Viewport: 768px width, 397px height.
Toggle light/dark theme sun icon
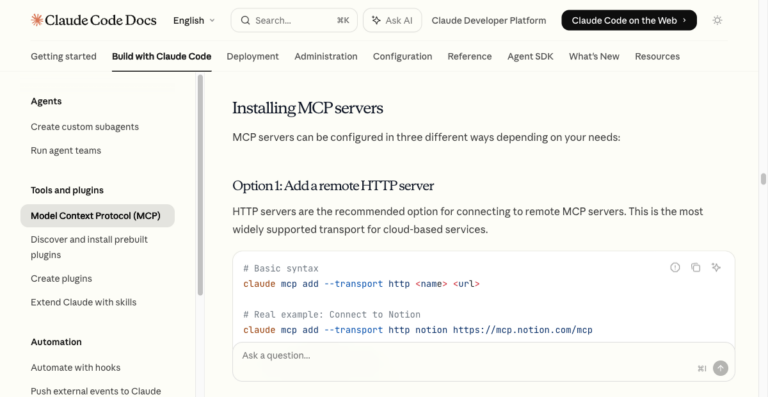(x=717, y=20)
